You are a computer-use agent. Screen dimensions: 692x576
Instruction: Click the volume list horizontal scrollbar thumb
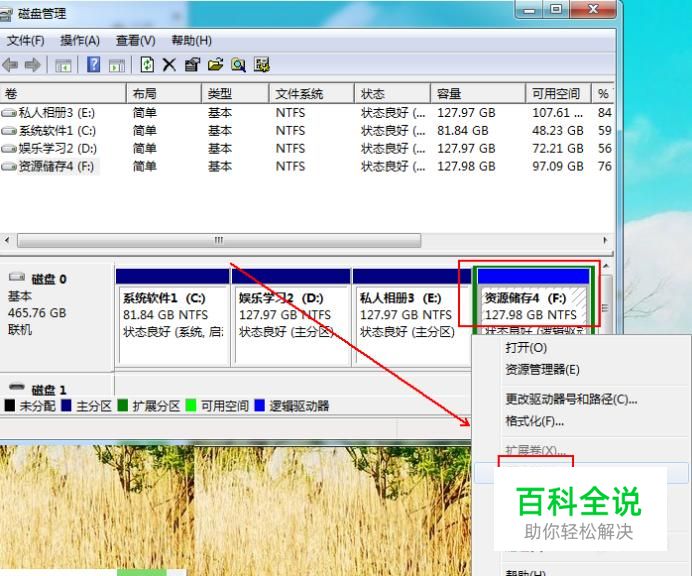(x=219, y=241)
